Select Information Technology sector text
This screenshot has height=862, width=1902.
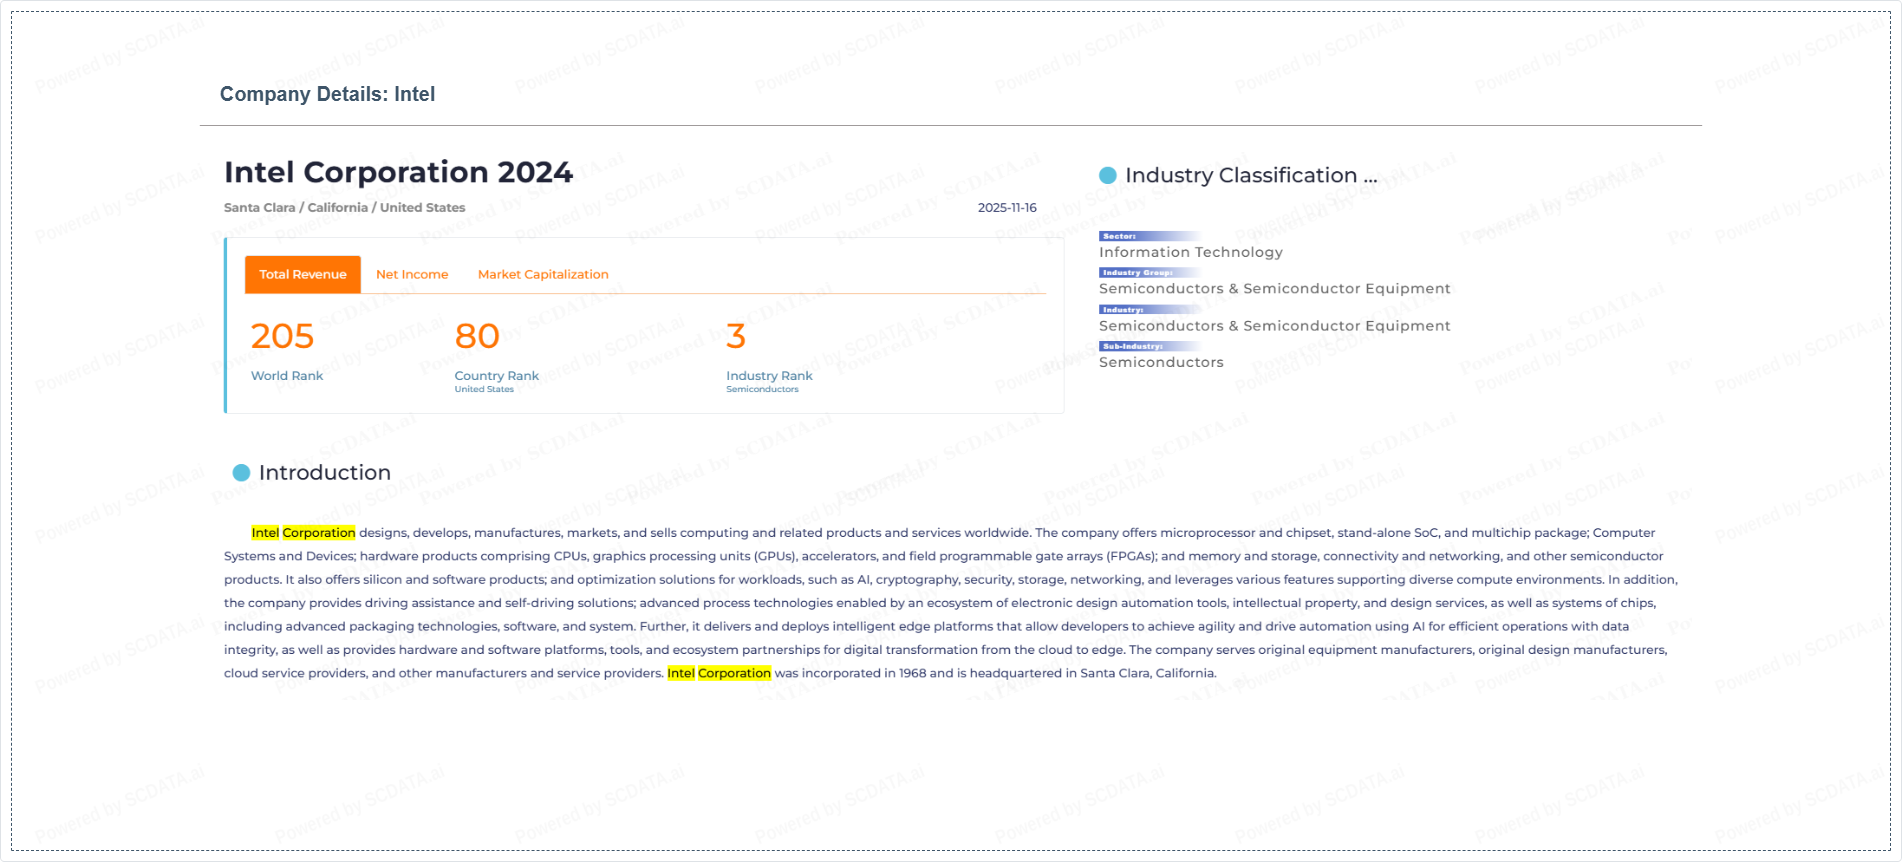point(1190,253)
